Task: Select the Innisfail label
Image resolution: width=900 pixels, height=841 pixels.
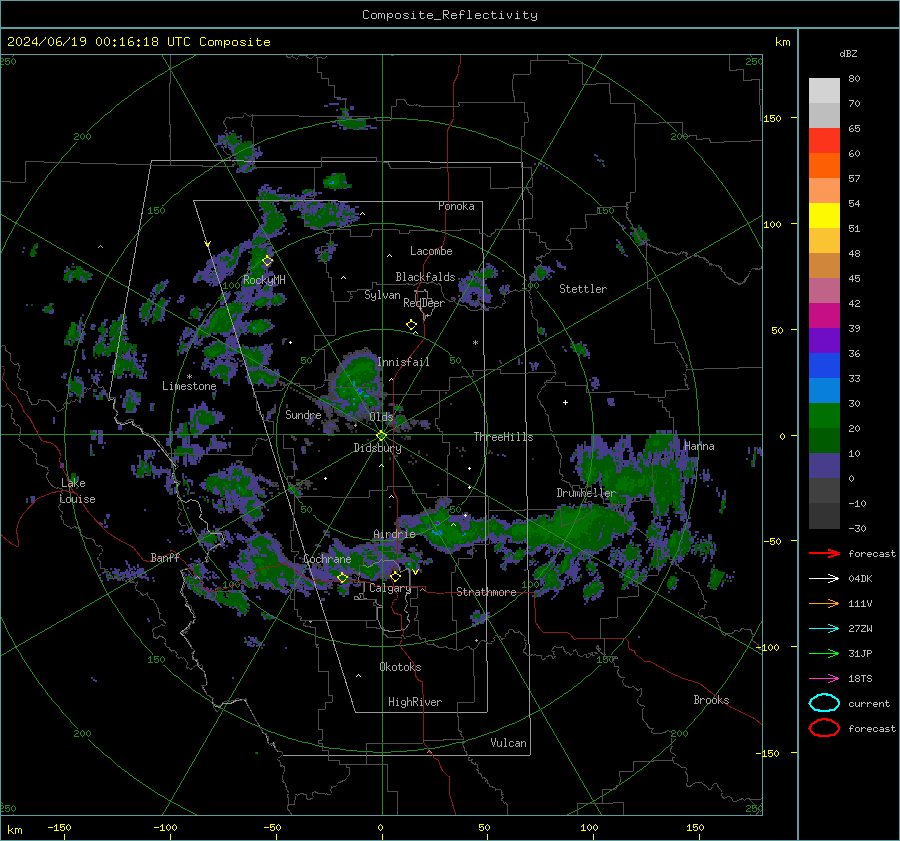Action: coord(403,362)
